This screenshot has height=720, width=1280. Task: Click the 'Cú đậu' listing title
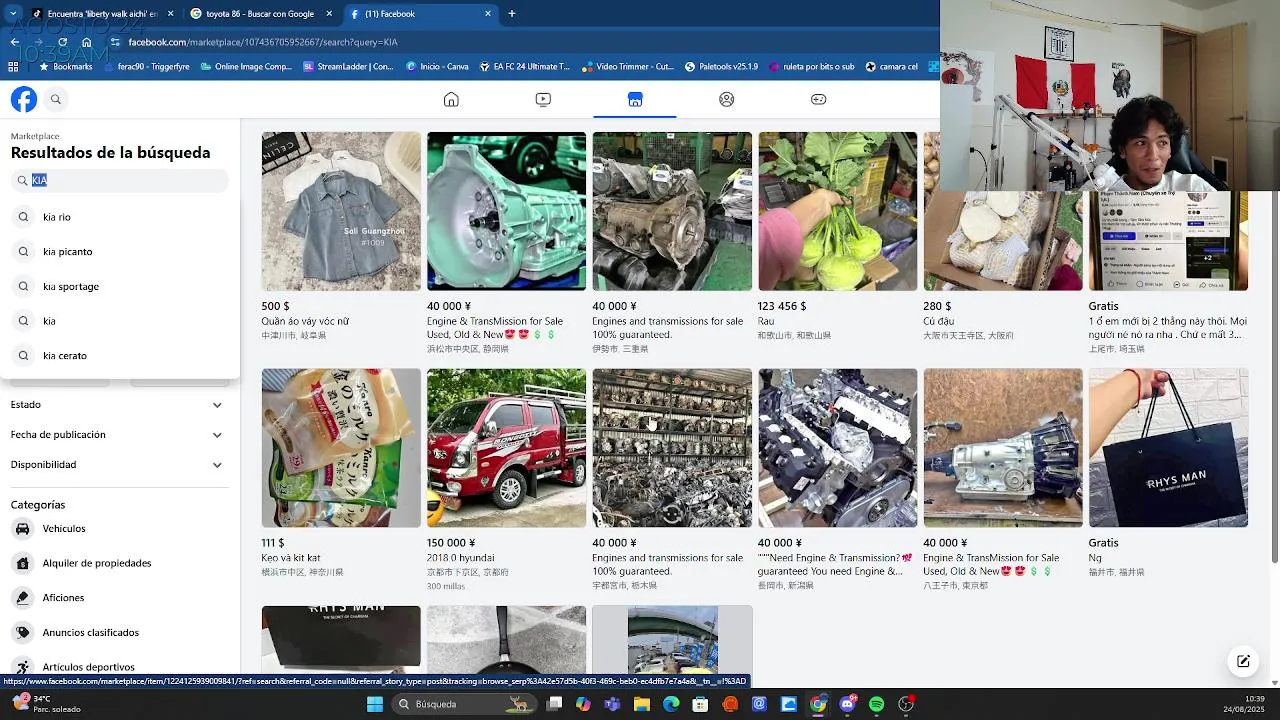coord(939,321)
